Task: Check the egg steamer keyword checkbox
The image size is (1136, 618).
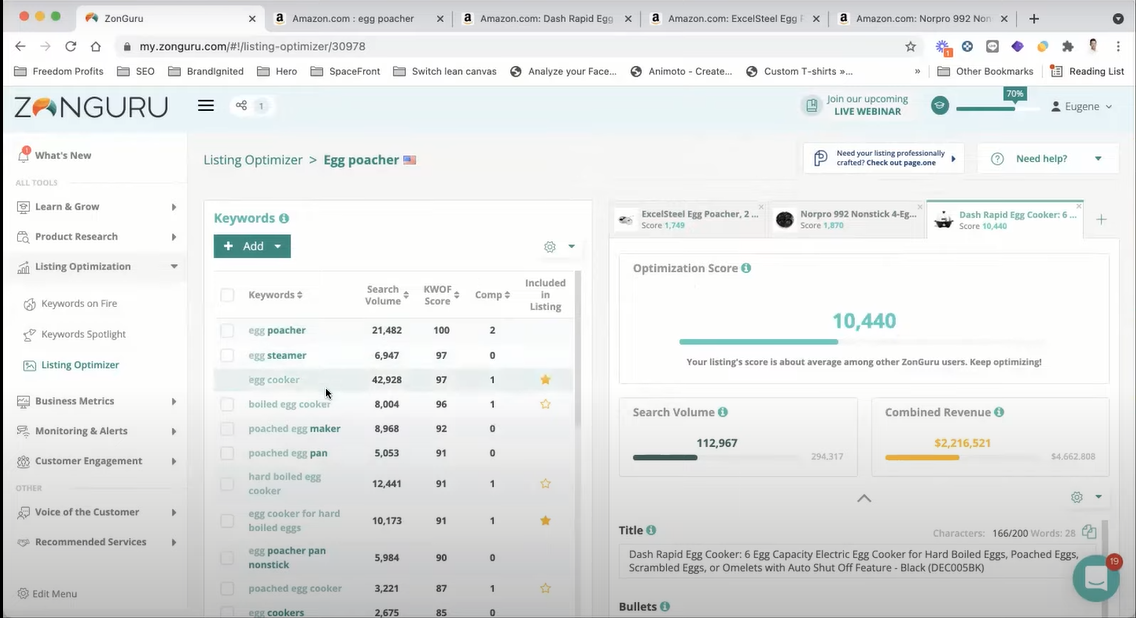Action: [227, 355]
